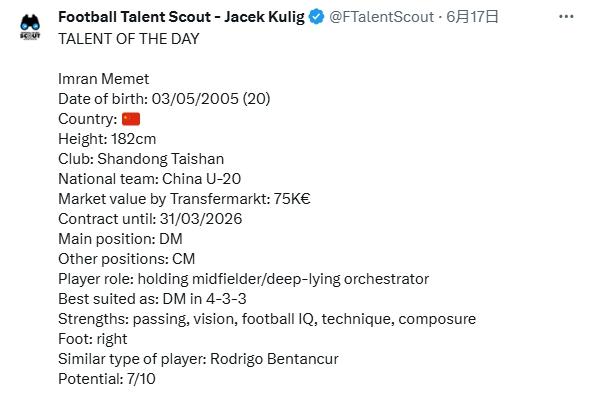Open Football Talent Scout - Jacek Kulig profile name
This screenshot has width=591, height=401.
(x=181, y=17)
